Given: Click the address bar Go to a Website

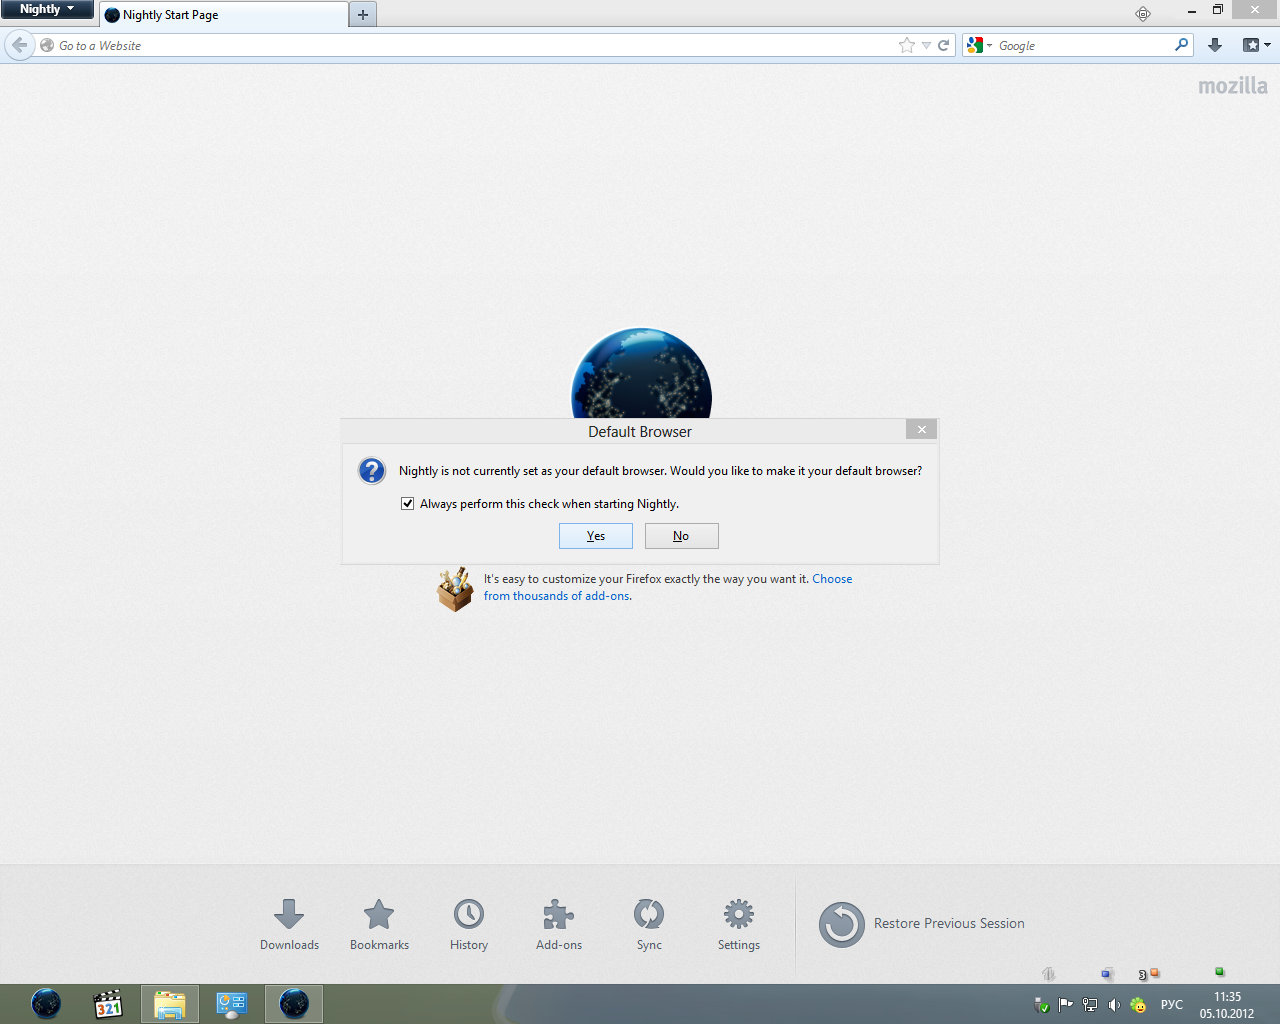Looking at the screenshot, I should [475, 45].
